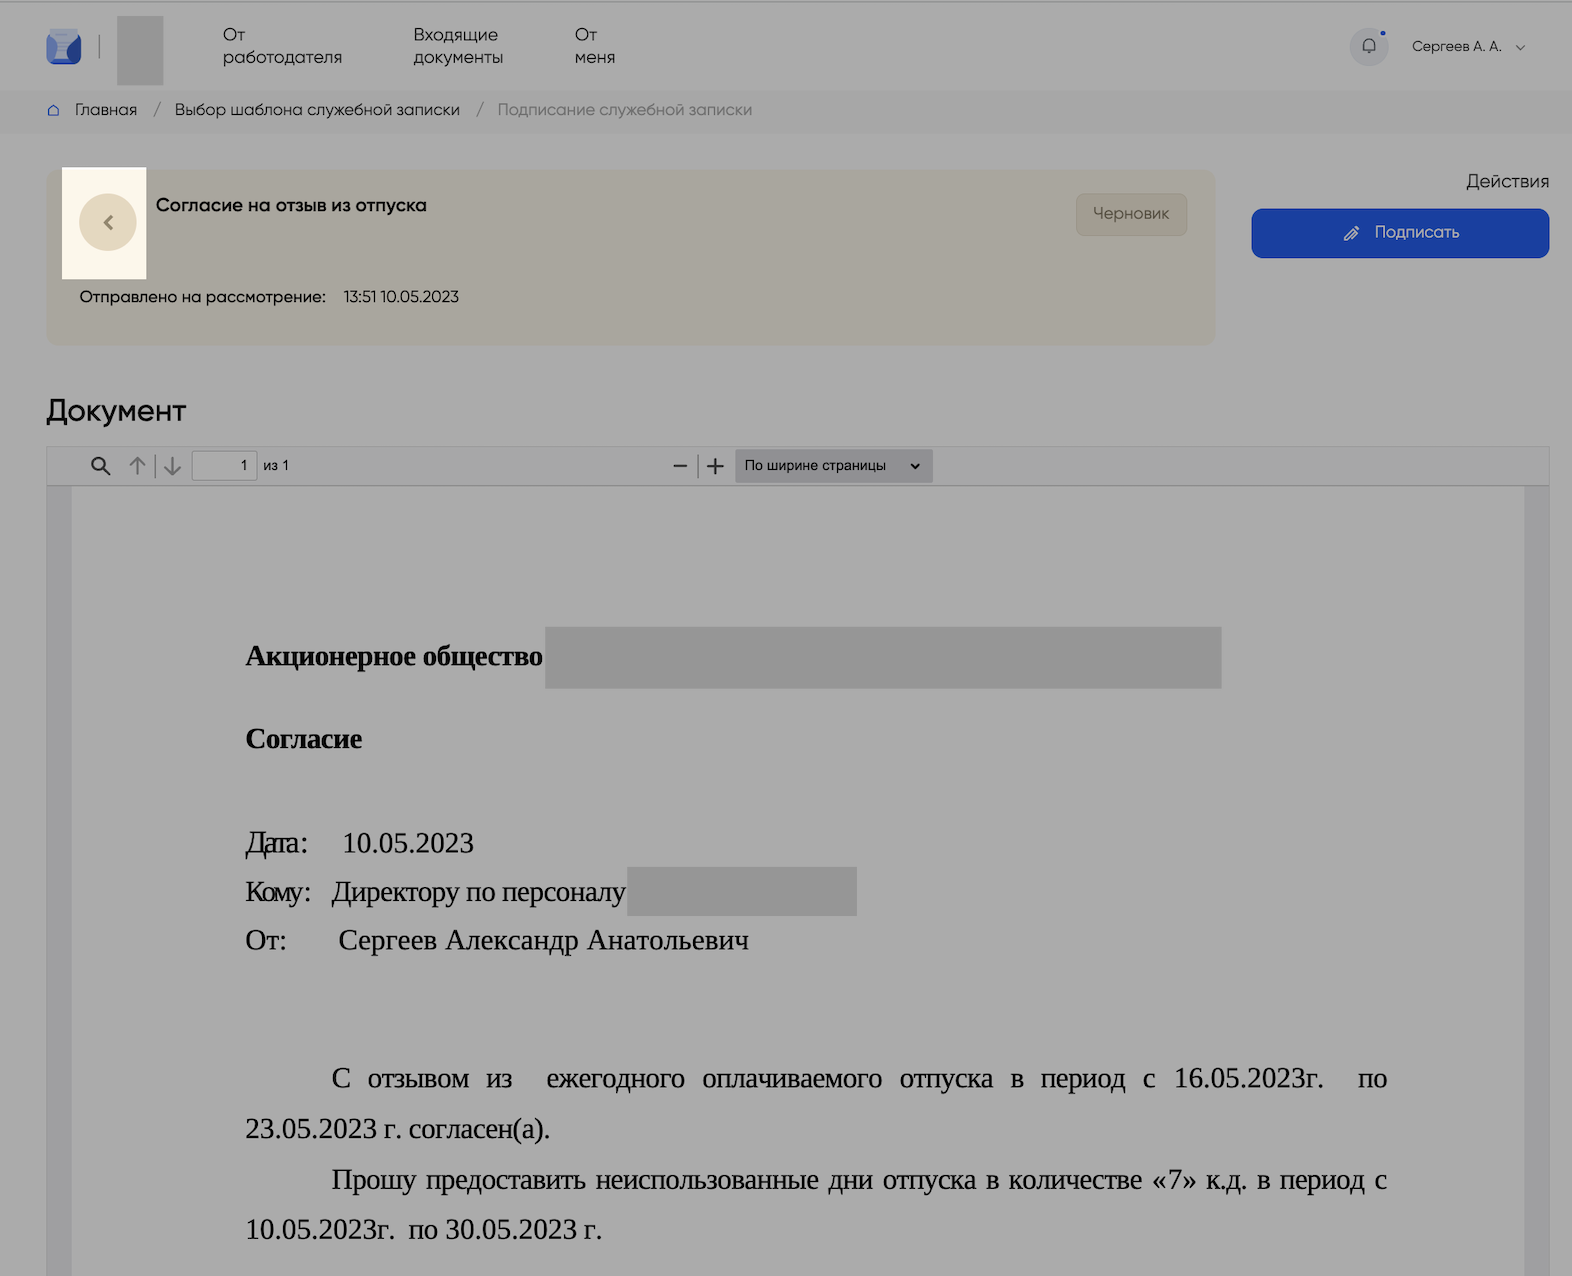Screen dimensions: 1572x1276
Task: Go to 'От меня' navigation item
Action: pyautogui.click(x=594, y=46)
